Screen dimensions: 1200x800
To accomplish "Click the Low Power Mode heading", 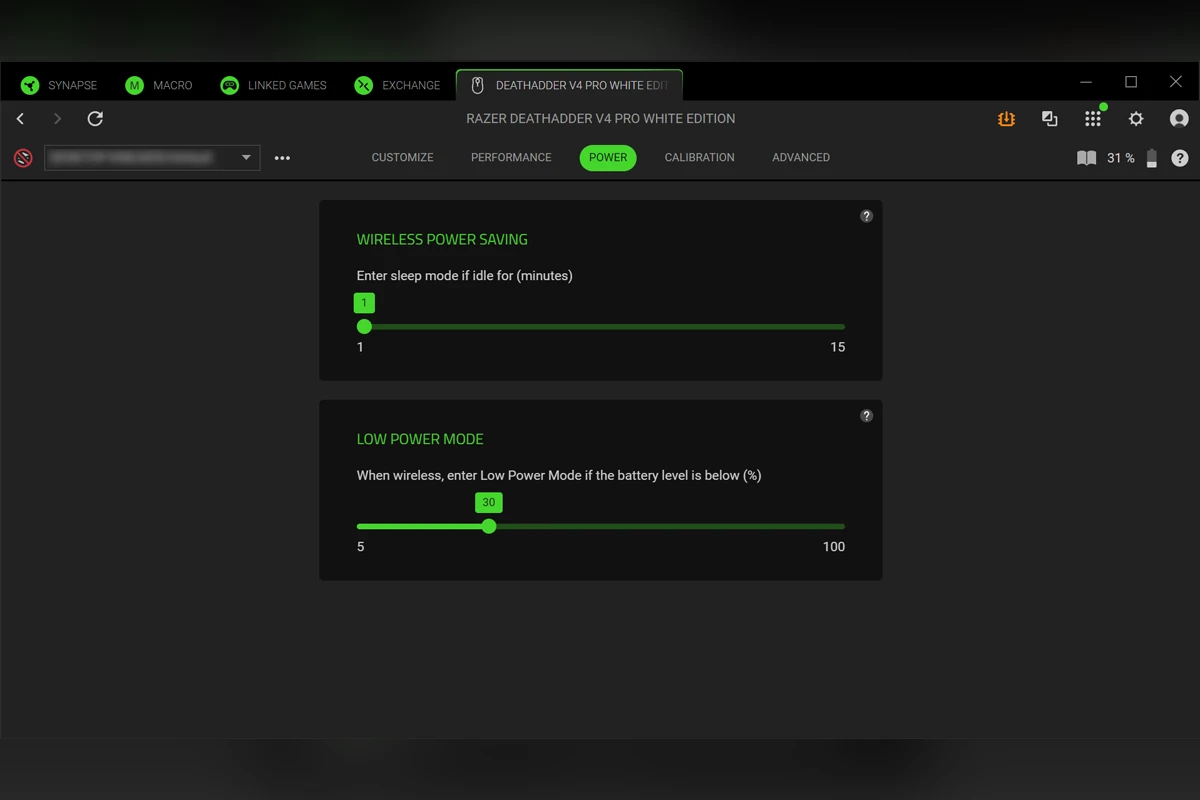I will coord(420,439).
